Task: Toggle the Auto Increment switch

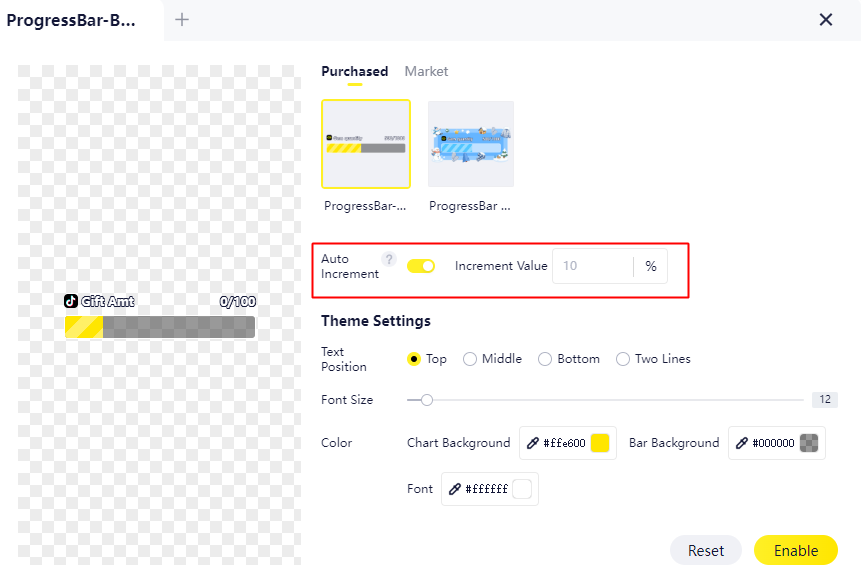Action: 421,266
